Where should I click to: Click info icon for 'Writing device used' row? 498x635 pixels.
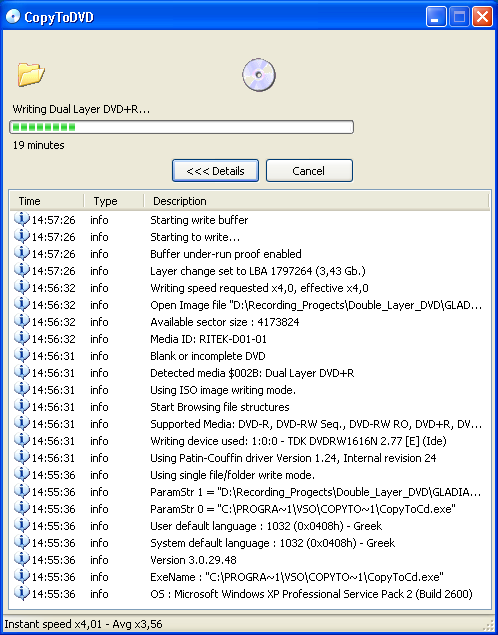(21, 441)
